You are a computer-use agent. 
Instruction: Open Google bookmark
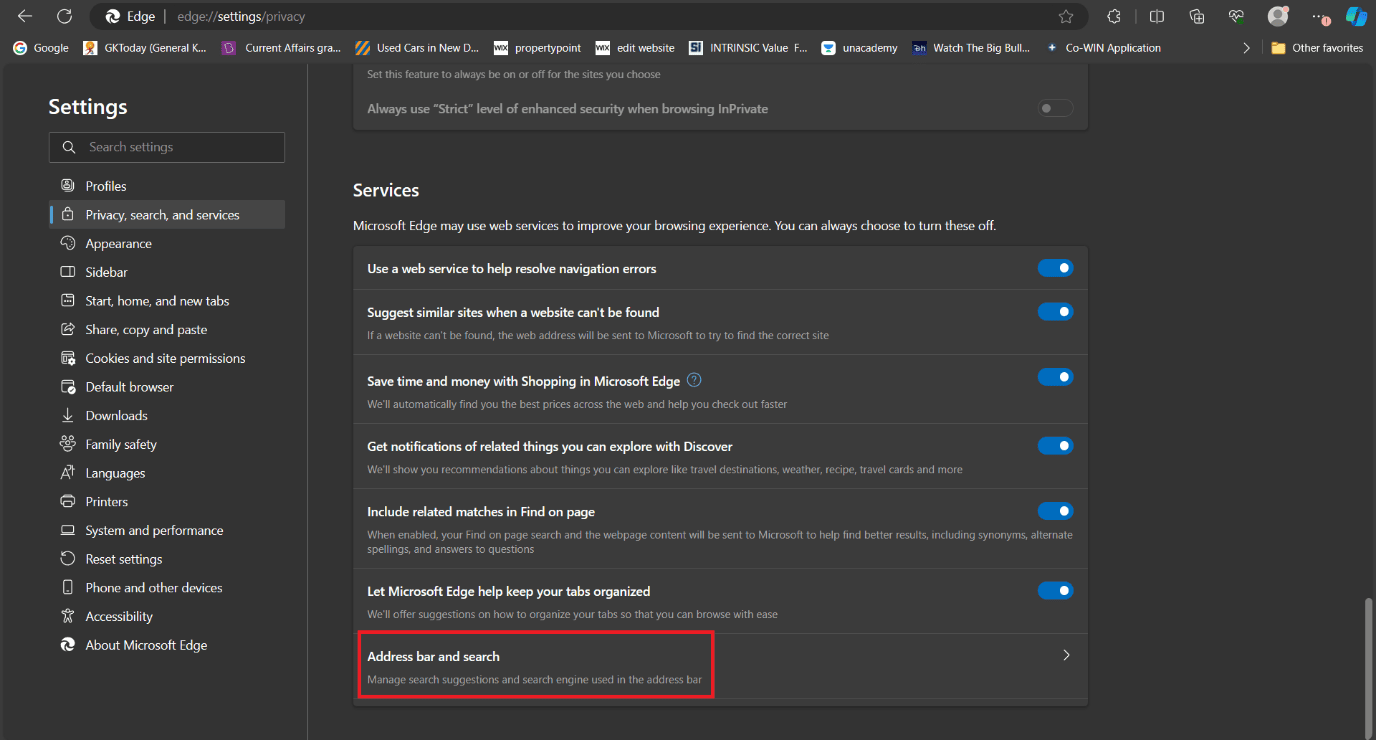(x=41, y=47)
